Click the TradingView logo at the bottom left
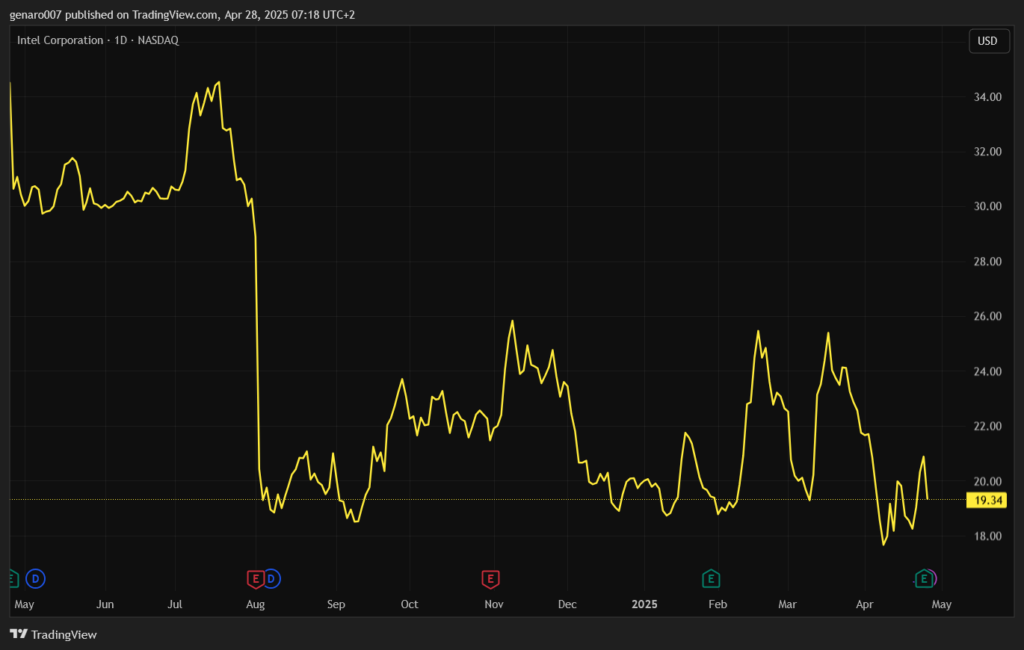 (53, 634)
